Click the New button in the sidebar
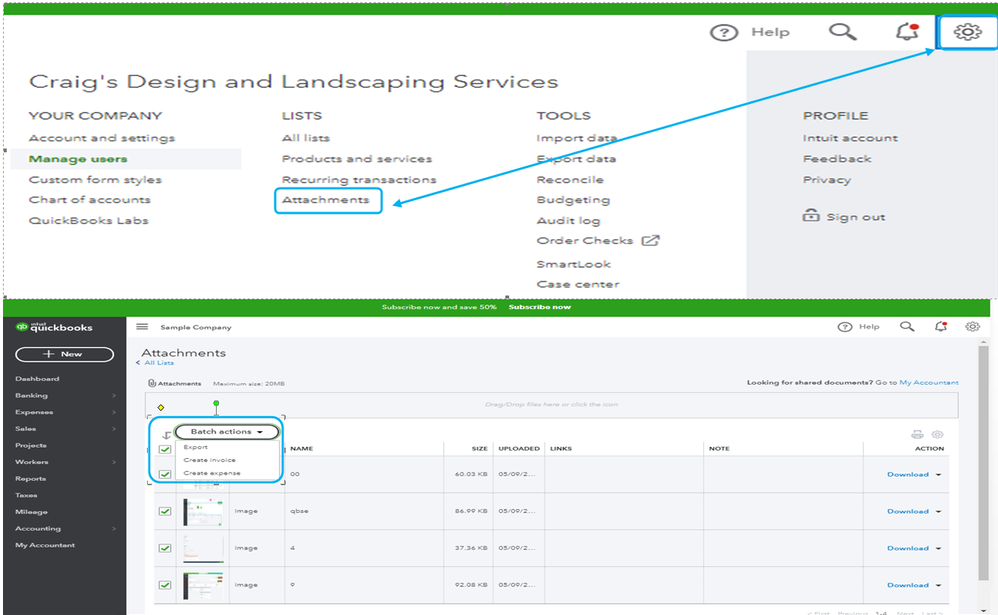998x615 pixels. [64, 354]
